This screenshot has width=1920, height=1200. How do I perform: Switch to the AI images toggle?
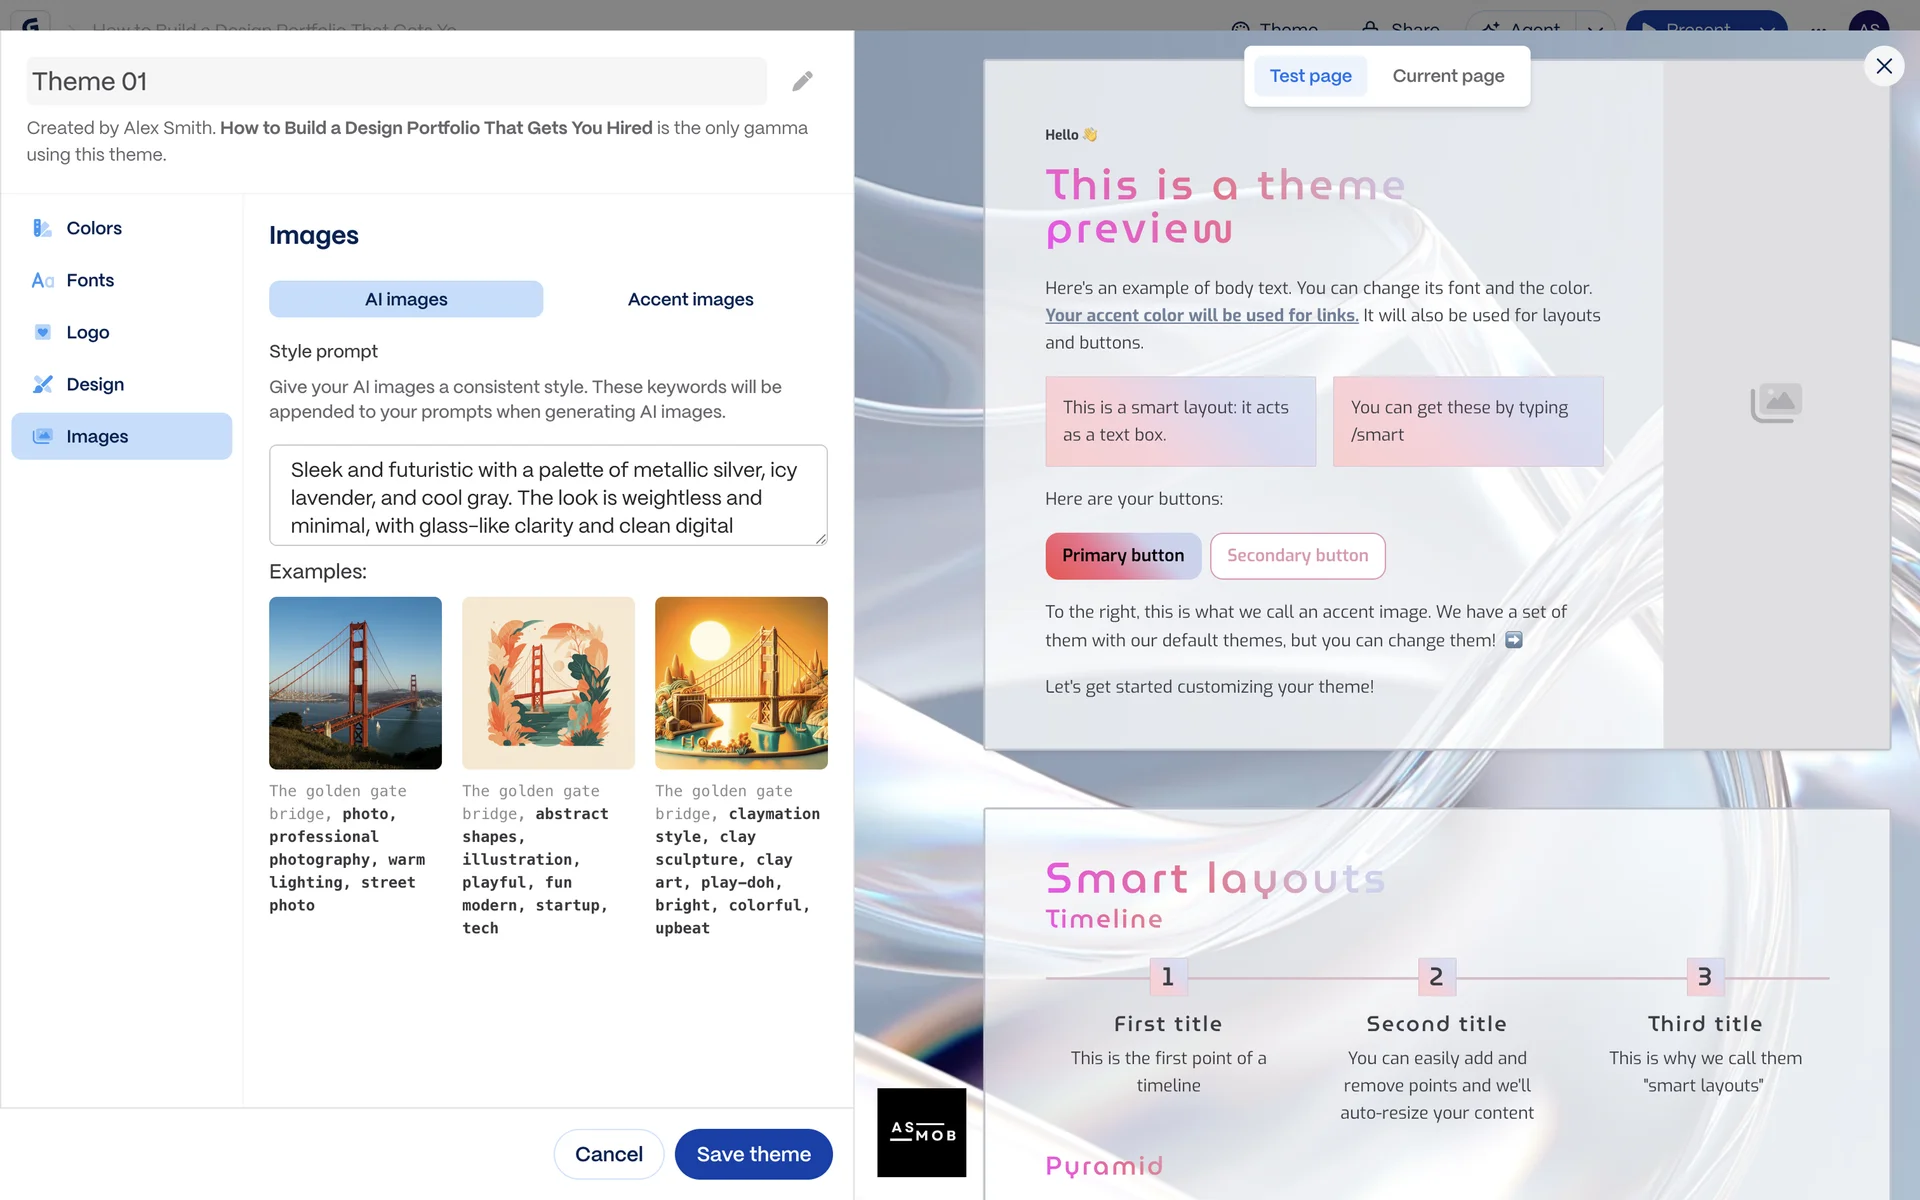point(406,299)
